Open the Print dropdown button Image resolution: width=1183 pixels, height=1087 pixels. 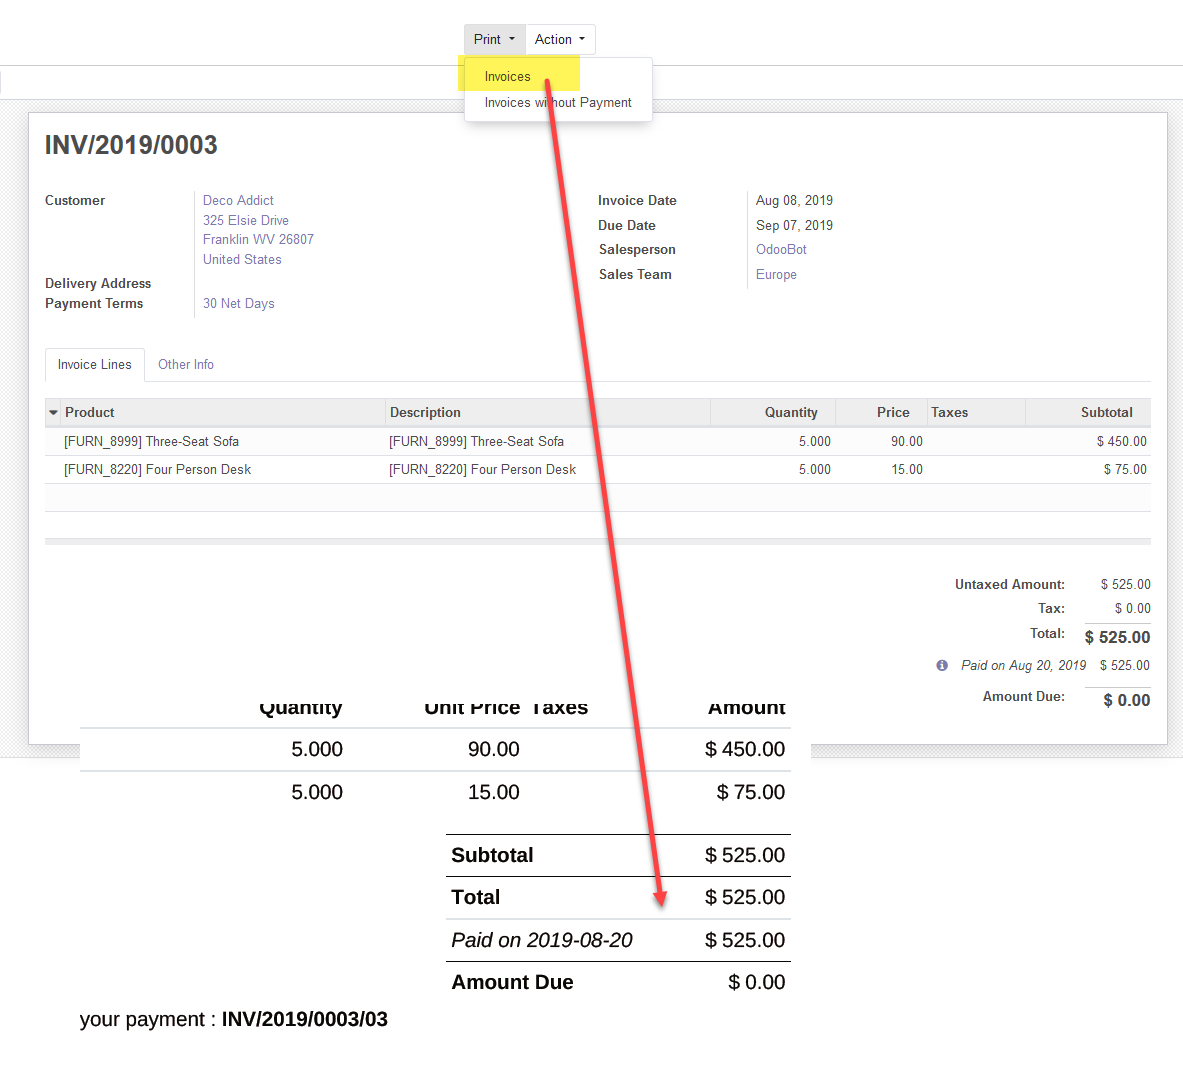click(494, 40)
